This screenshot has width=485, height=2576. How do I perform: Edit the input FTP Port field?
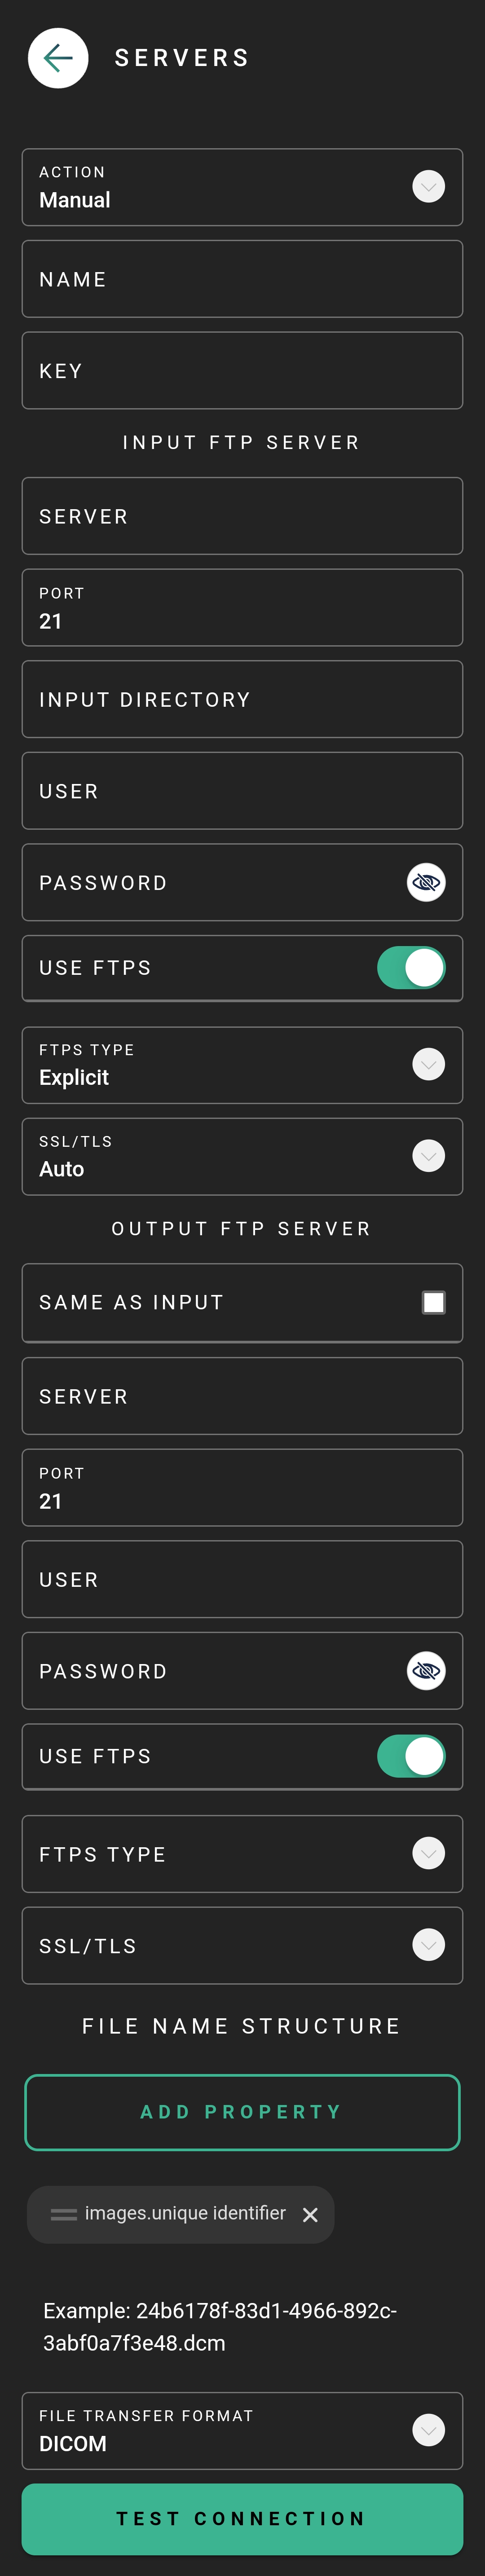[x=242, y=607]
